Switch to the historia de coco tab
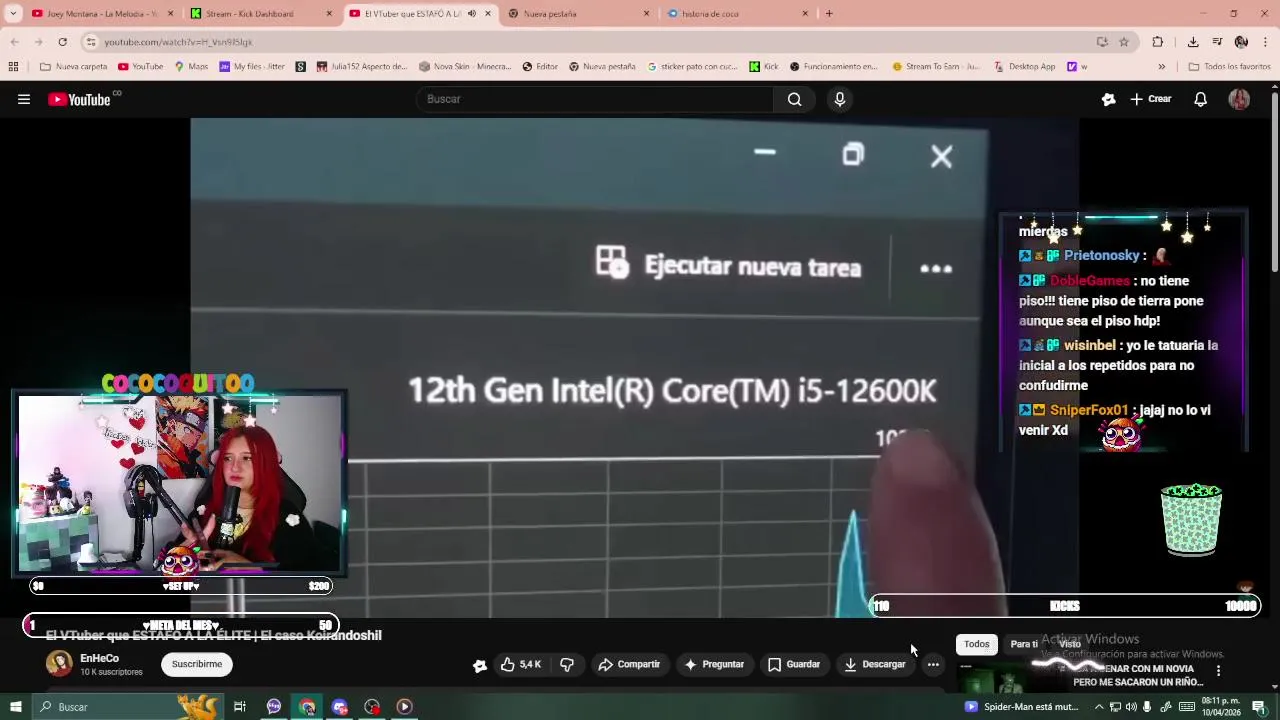Viewport: 1280px width, 720px height. pyautogui.click(x=738, y=13)
